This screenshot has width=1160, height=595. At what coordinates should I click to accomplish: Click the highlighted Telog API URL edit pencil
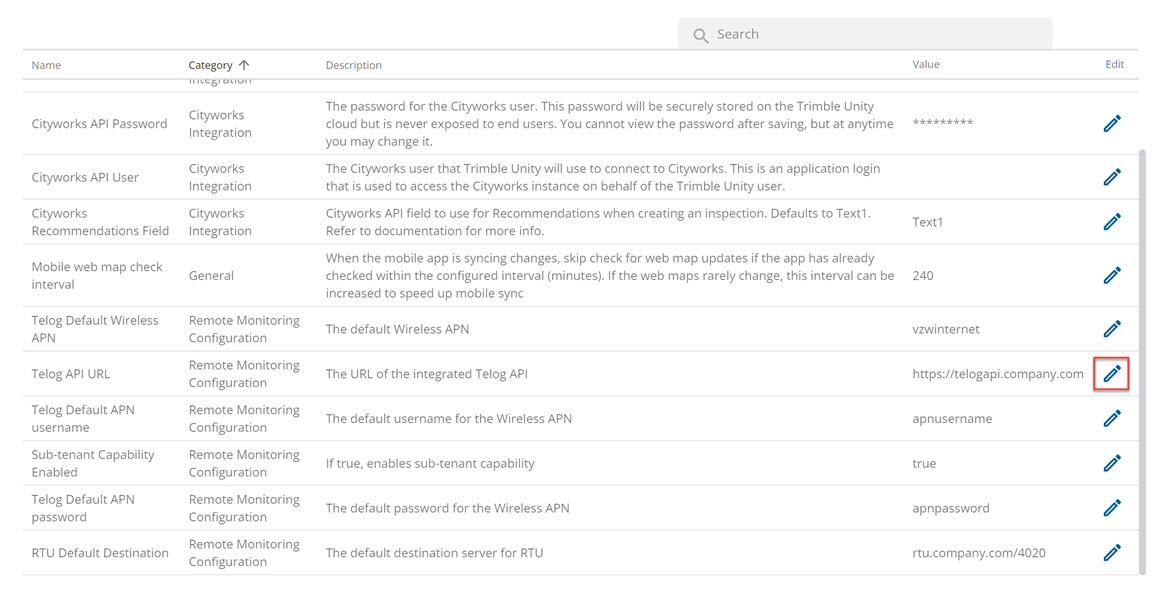coord(1112,374)
